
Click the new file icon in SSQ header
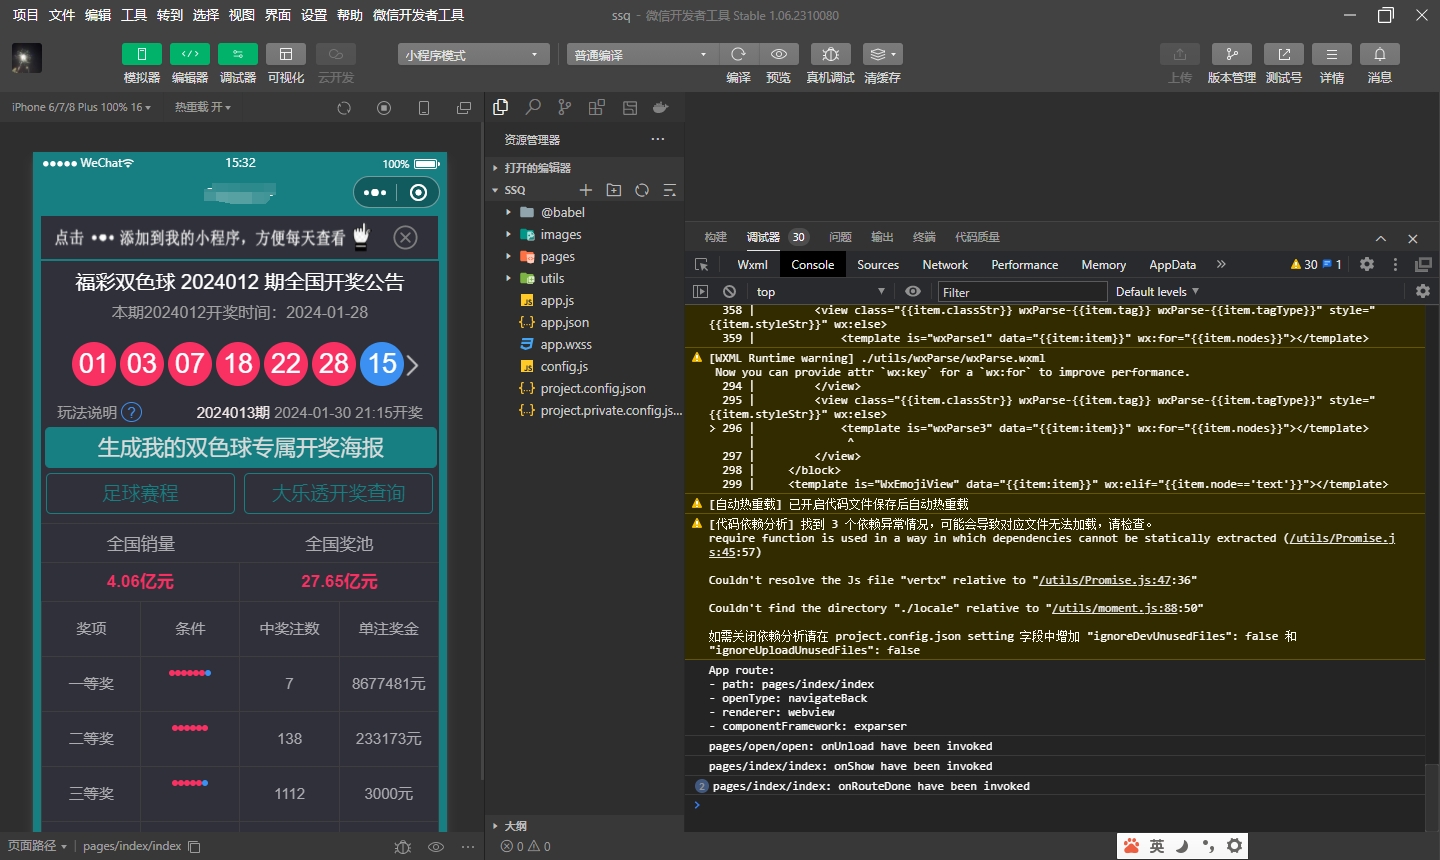click(586, 190)
